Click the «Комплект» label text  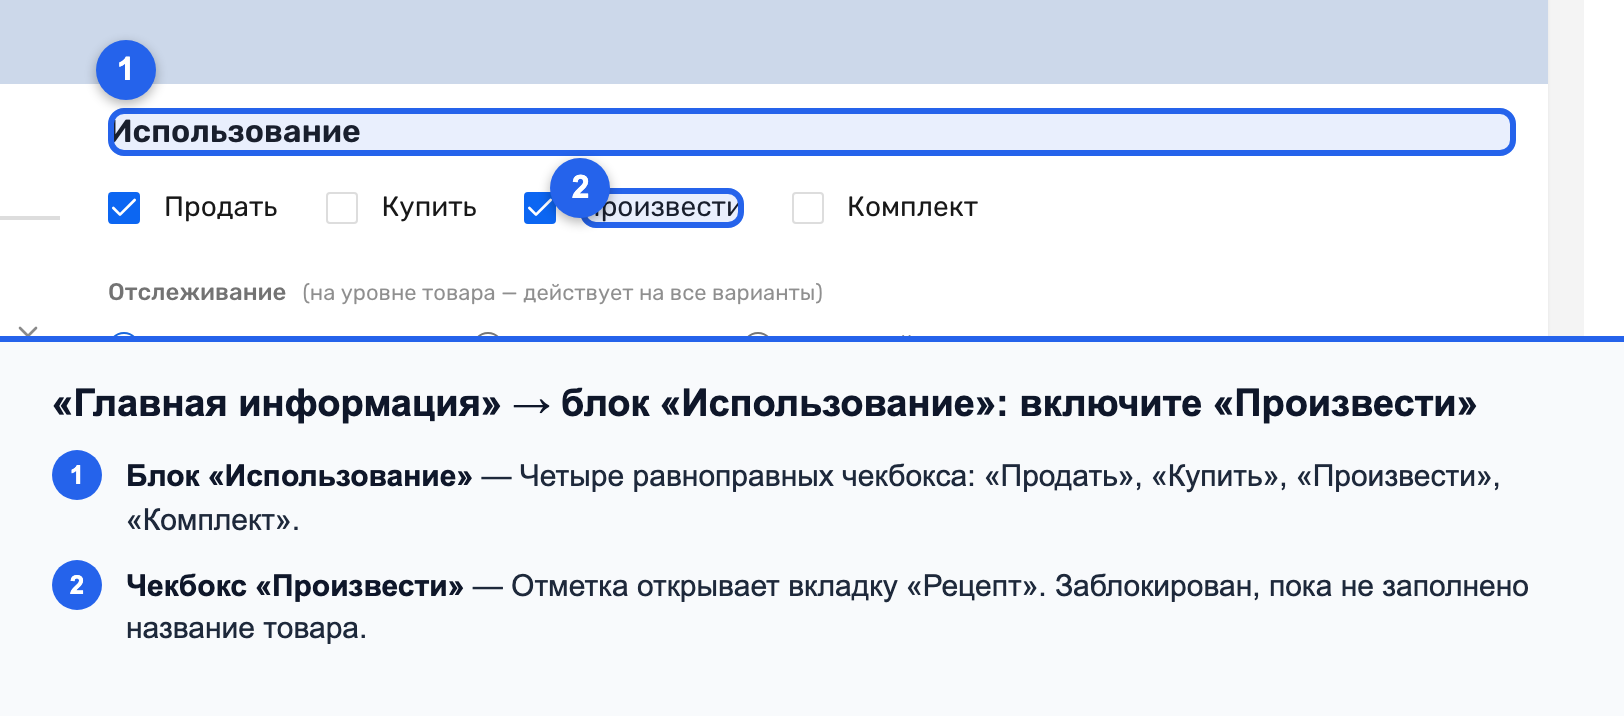[912, 207]
